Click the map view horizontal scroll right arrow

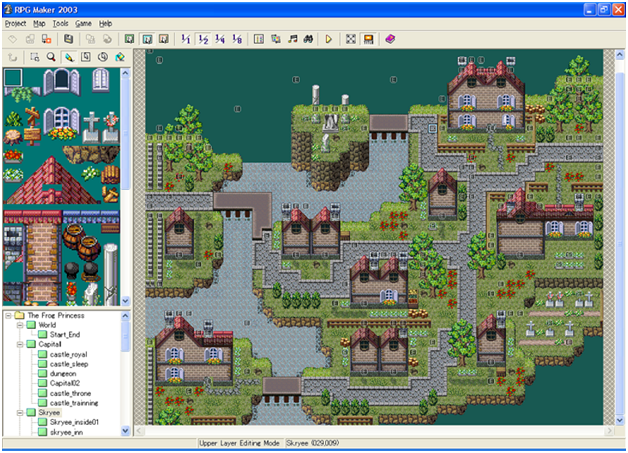coord(609,431)
